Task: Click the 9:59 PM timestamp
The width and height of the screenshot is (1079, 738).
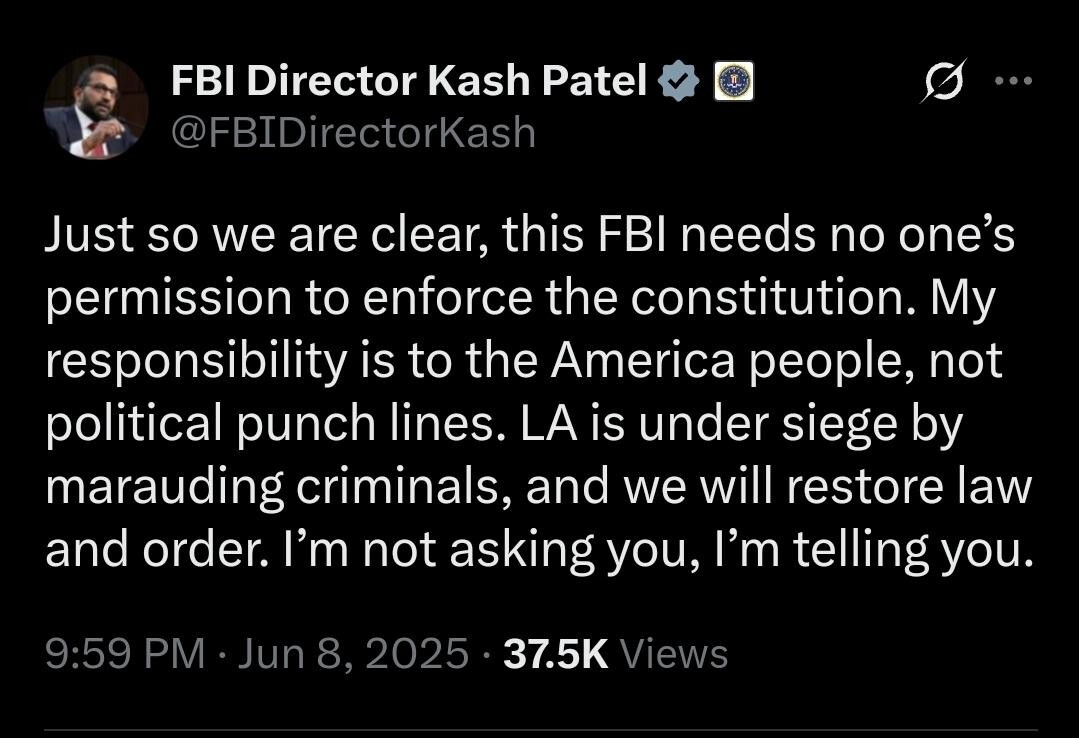Action: 124,654
